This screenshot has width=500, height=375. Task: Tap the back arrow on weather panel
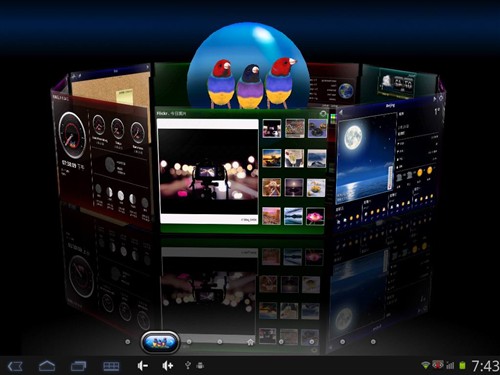point(341,113)
